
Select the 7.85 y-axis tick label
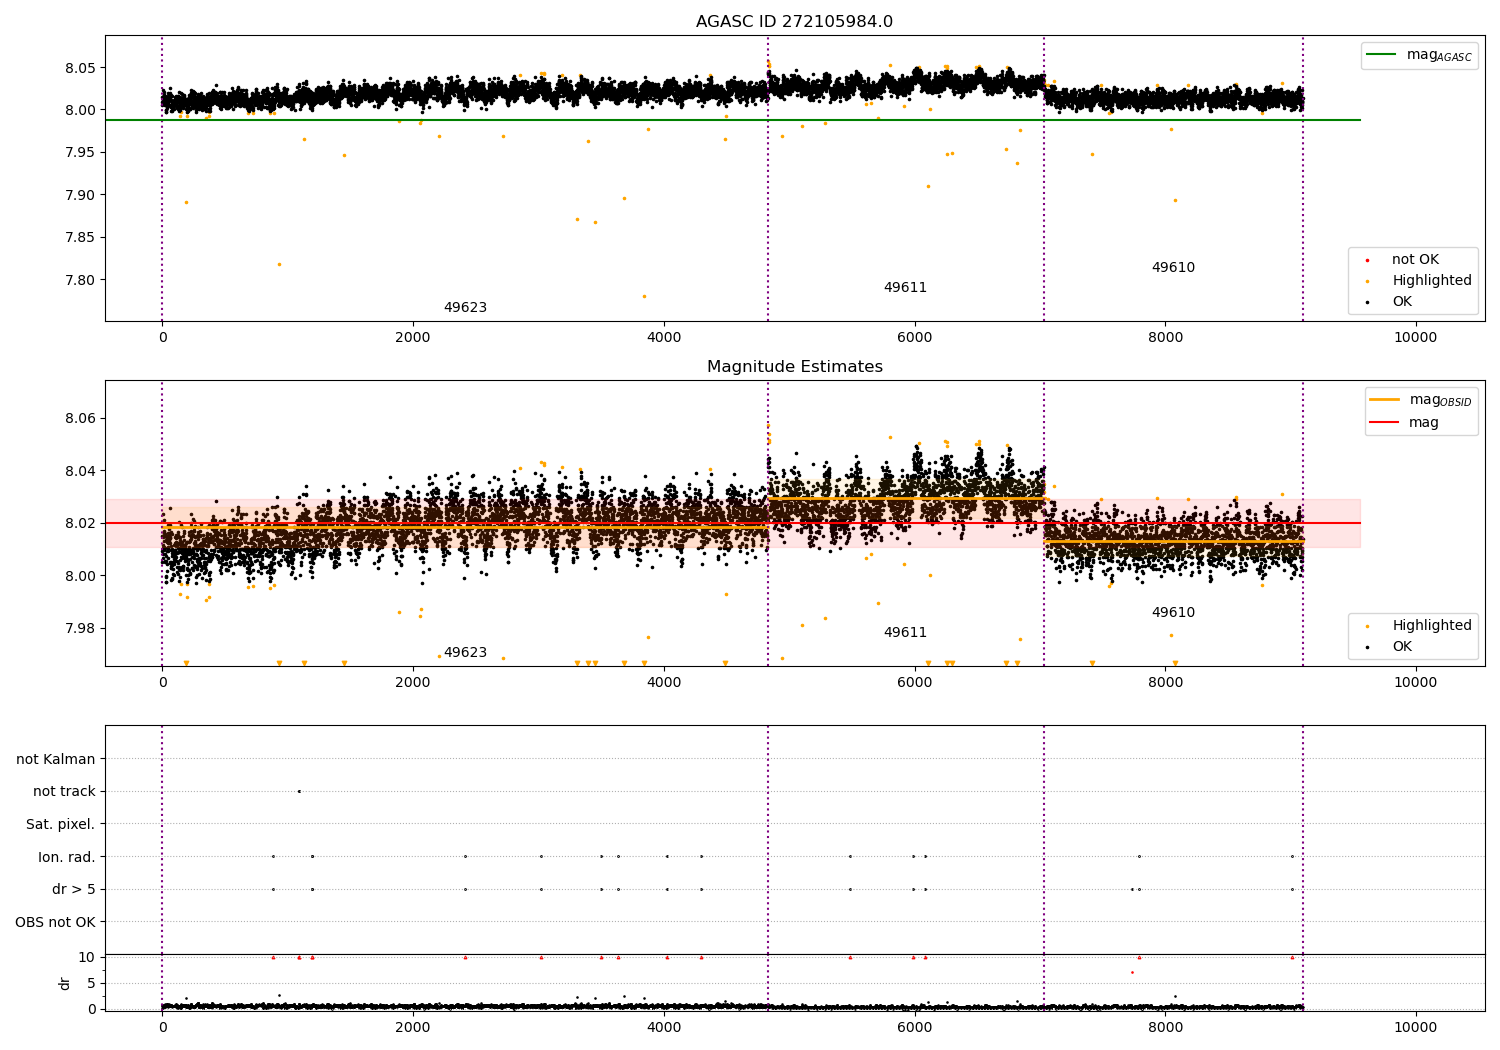coord(81,238)
